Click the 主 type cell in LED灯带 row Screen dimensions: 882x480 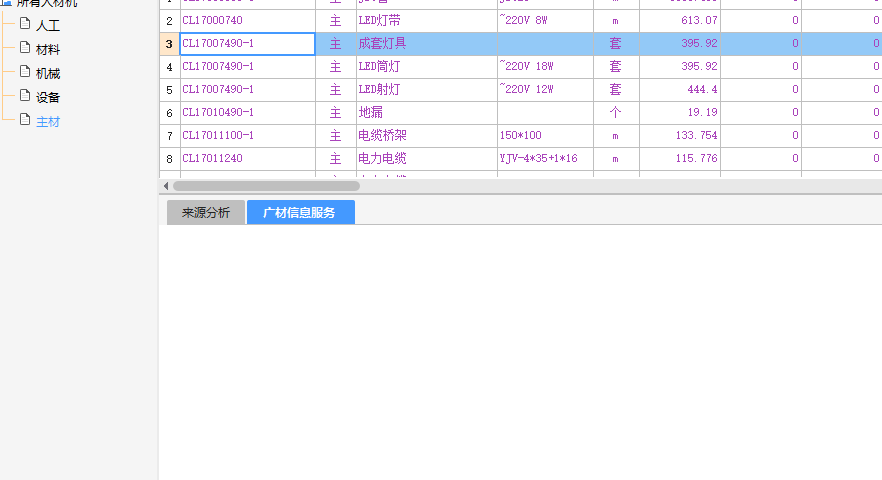[336, 21]
